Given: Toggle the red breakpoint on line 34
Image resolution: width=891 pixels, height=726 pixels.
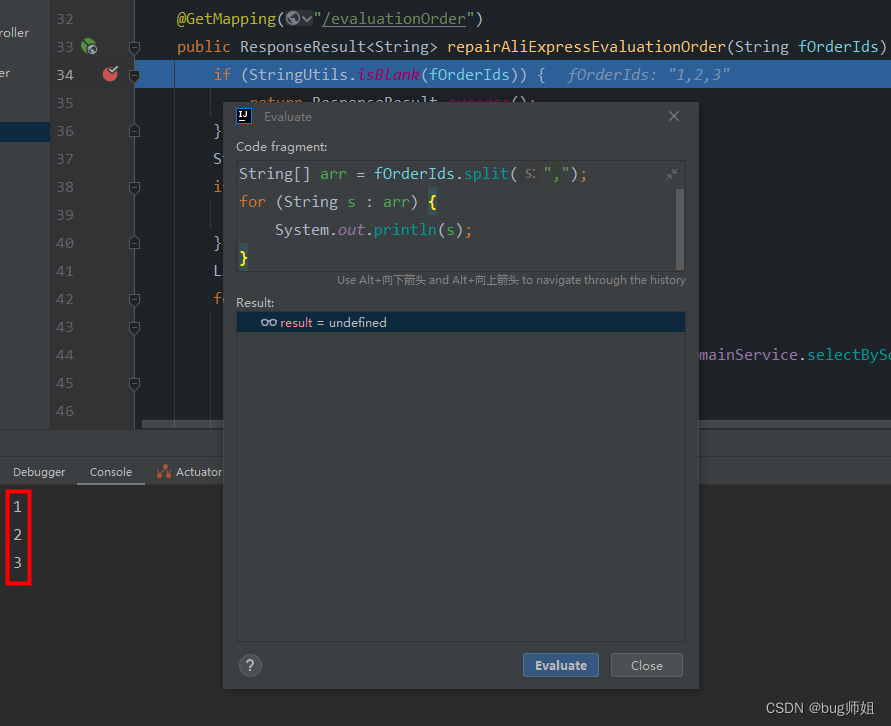Looking at the screenshot, I should tap(109, 72).
